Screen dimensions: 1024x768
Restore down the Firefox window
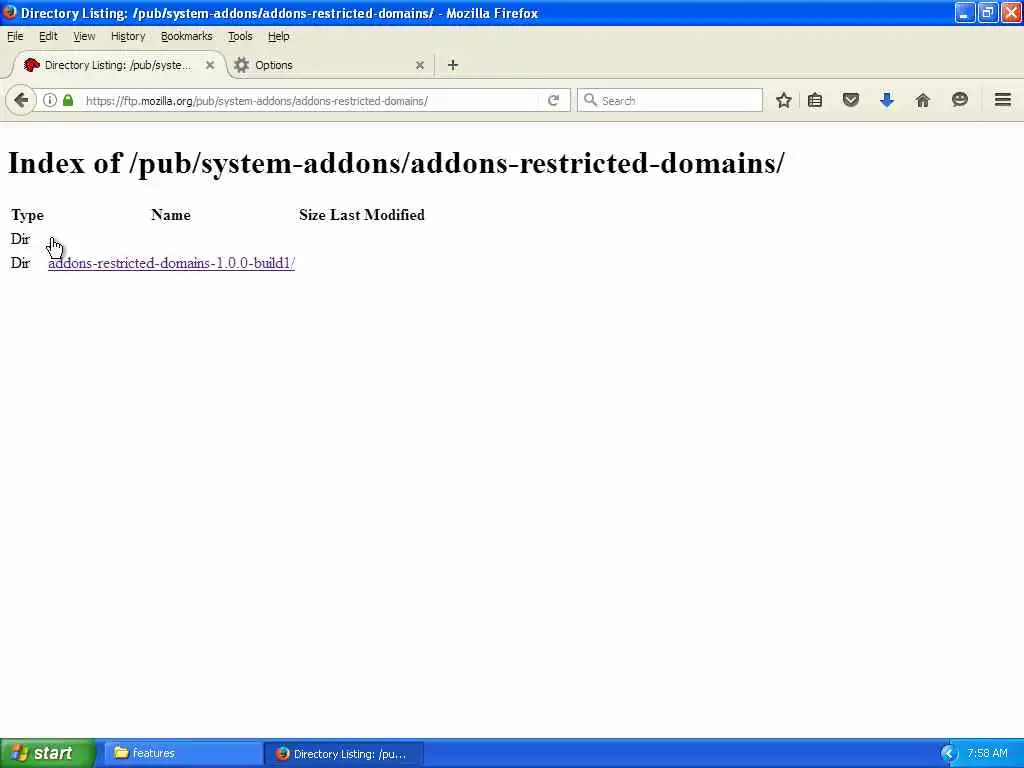[x=987, y=12]
